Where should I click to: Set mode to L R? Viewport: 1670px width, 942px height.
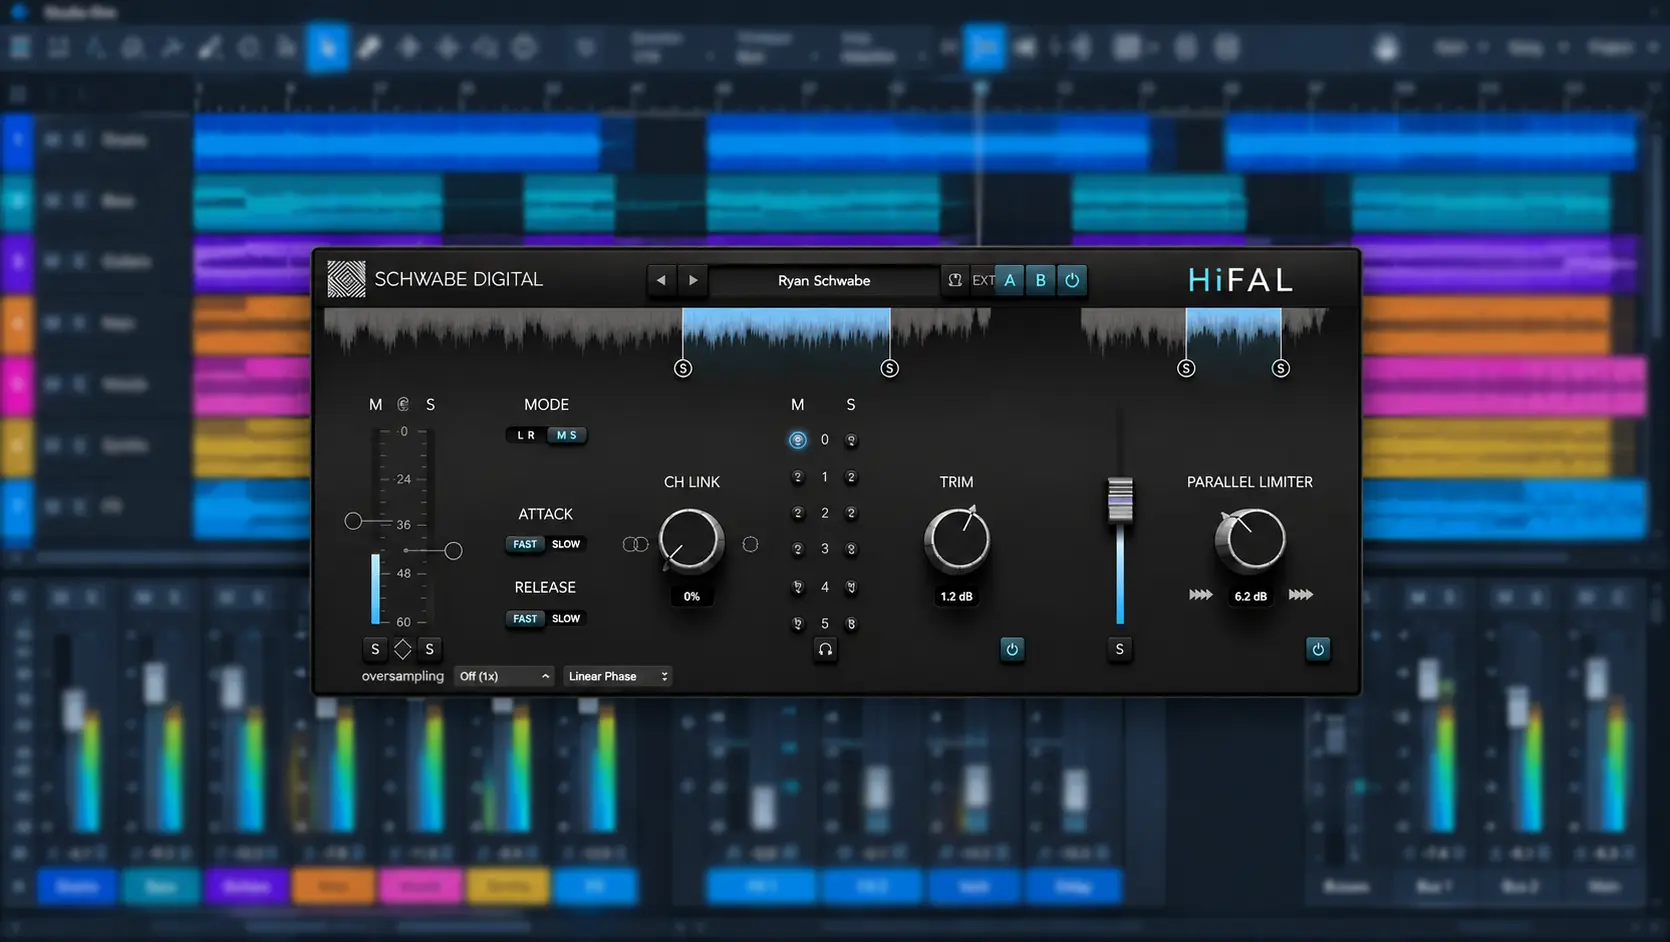(x=526, y=435)
